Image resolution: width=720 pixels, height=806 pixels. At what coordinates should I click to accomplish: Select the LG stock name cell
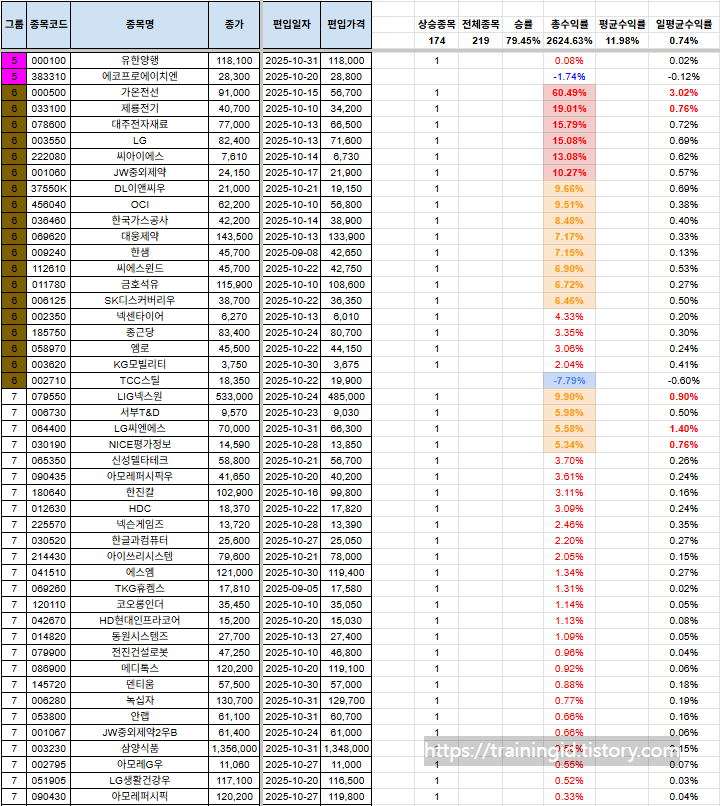pos(139,140)
